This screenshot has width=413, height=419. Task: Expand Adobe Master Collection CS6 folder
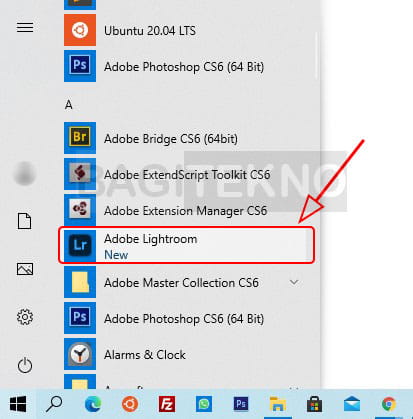click(187, 282)
